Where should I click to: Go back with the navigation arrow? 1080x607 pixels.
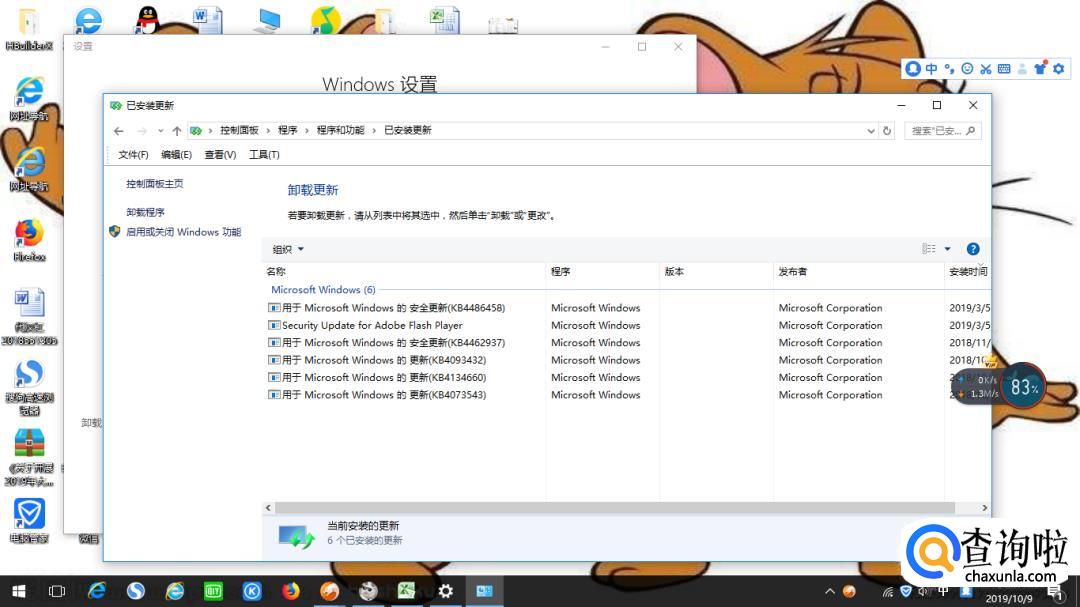point(118,130)
